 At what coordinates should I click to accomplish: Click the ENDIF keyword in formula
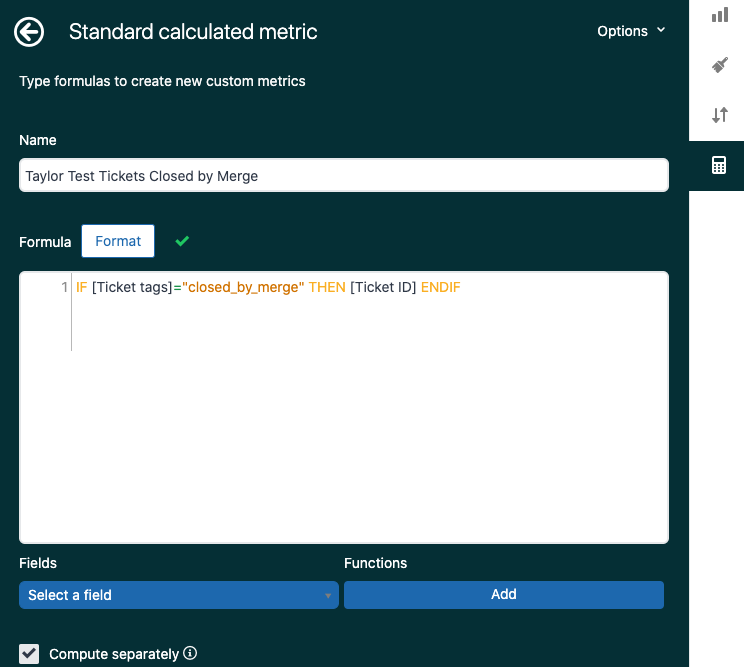[441, 288]
